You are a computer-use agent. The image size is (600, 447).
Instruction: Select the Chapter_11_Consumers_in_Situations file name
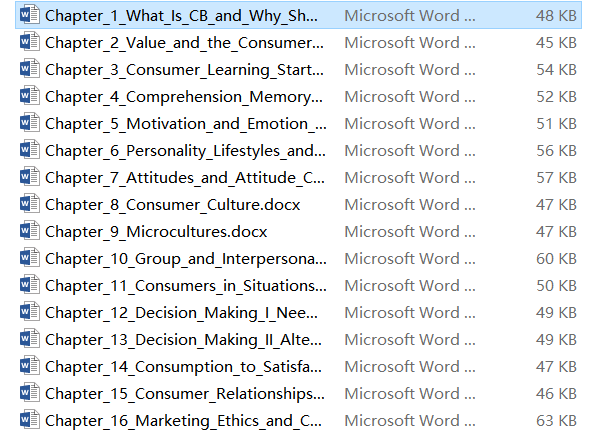(186, 286)
